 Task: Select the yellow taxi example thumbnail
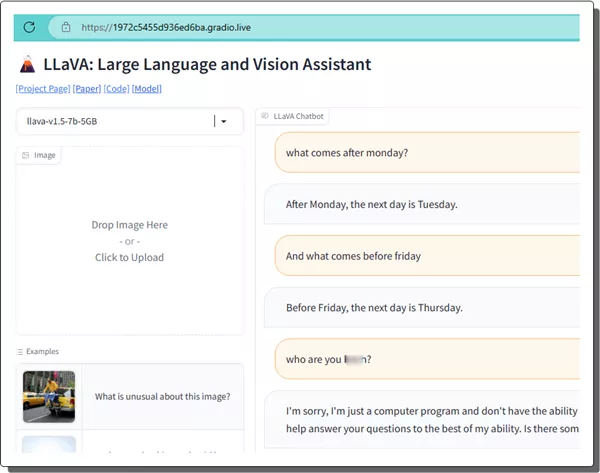pos(49,396)
